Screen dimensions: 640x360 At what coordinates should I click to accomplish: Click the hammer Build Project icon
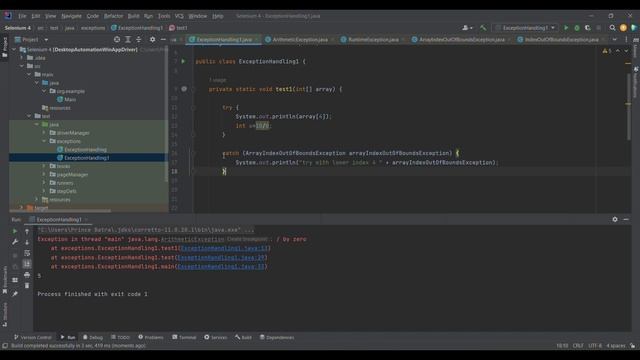483,28
